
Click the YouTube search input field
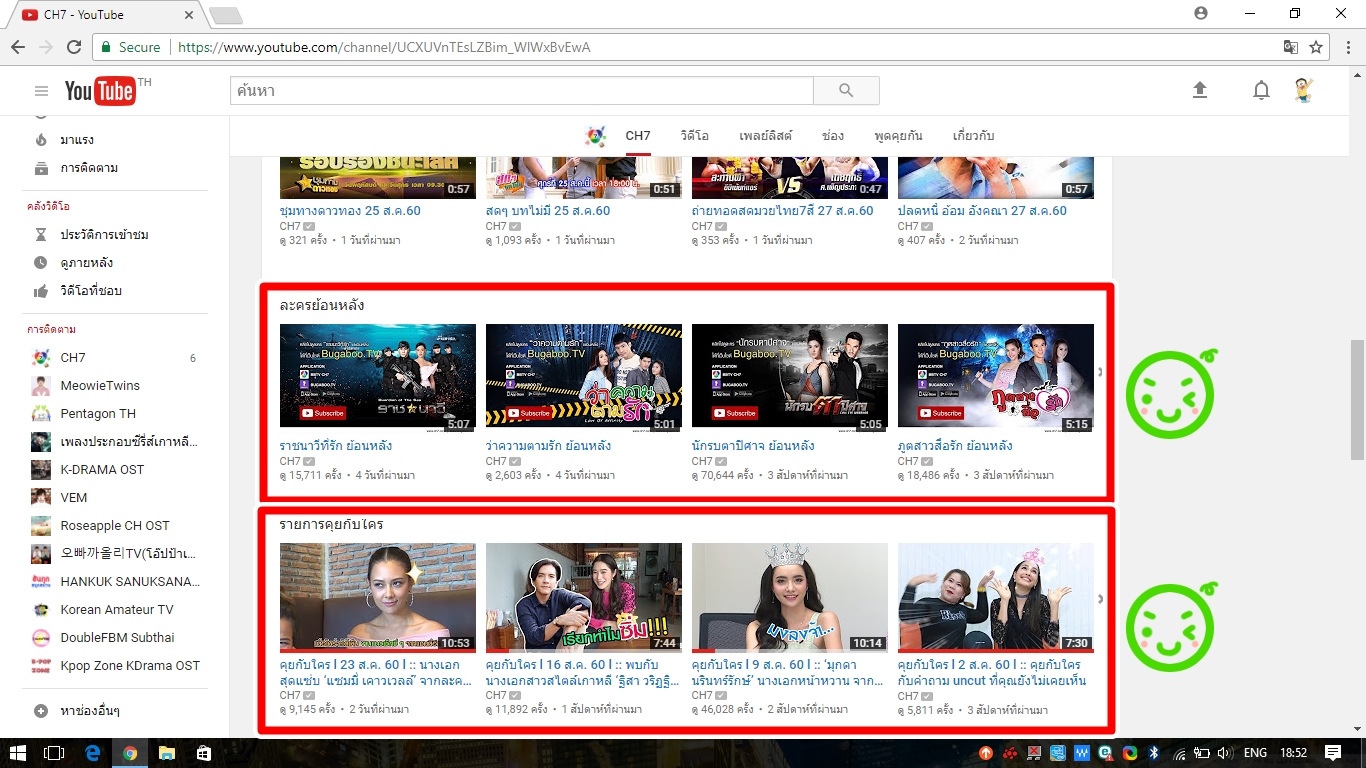tap(521, 91)
